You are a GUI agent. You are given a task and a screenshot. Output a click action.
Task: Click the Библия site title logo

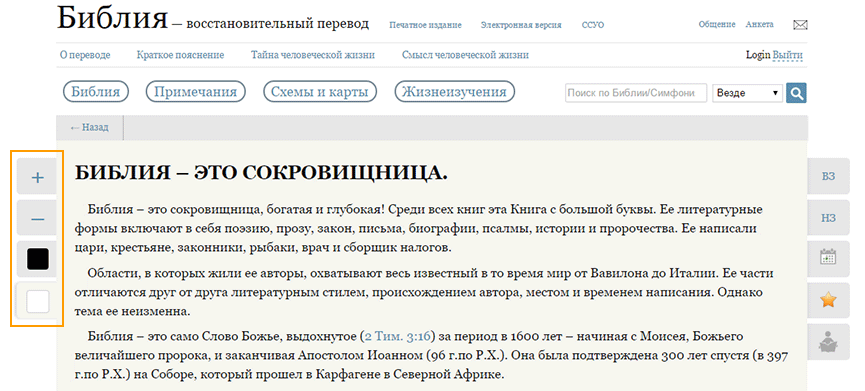[112, 19]
